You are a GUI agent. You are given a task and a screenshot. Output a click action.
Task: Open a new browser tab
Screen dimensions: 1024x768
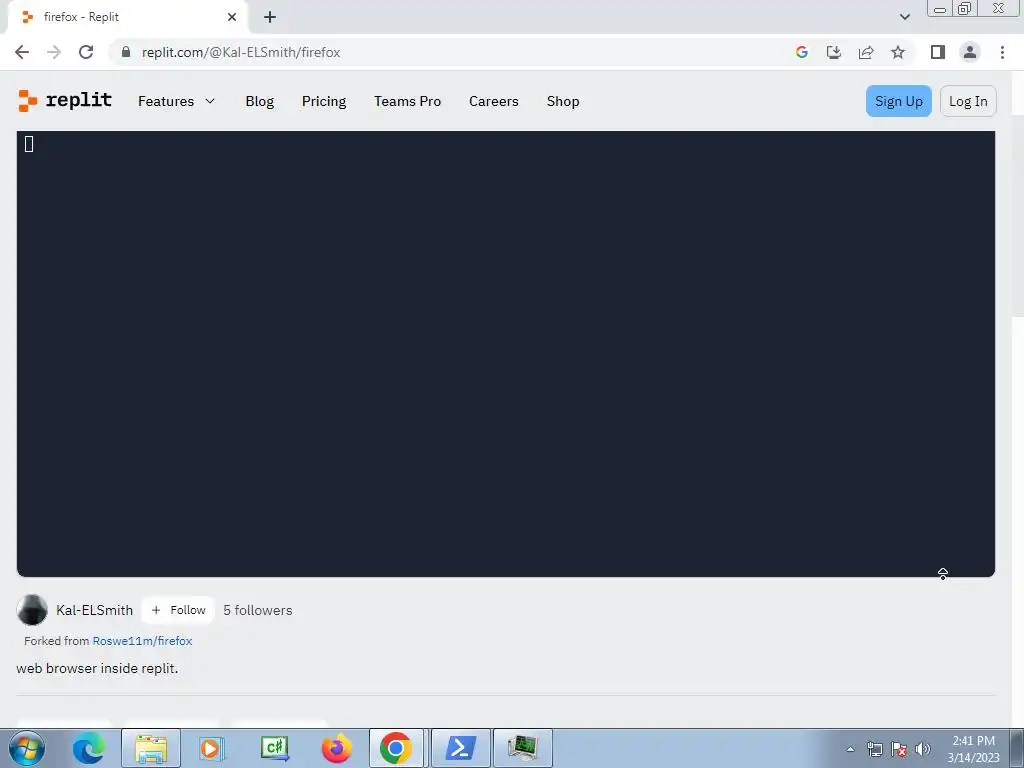click(270, 17)
